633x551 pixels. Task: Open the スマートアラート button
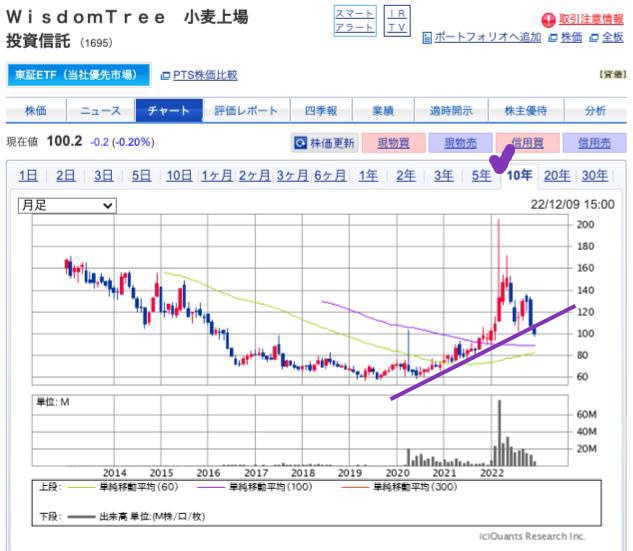(355, 21)
